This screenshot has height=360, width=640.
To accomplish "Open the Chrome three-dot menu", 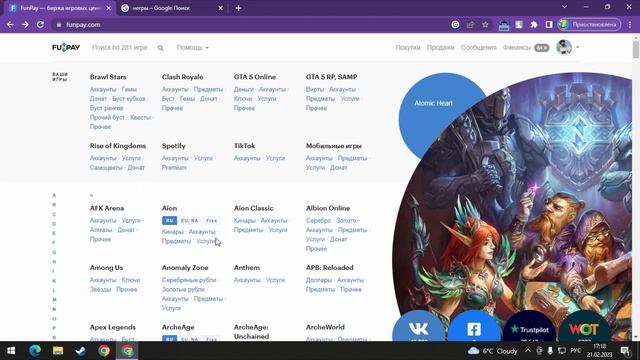I will point(630,25).
